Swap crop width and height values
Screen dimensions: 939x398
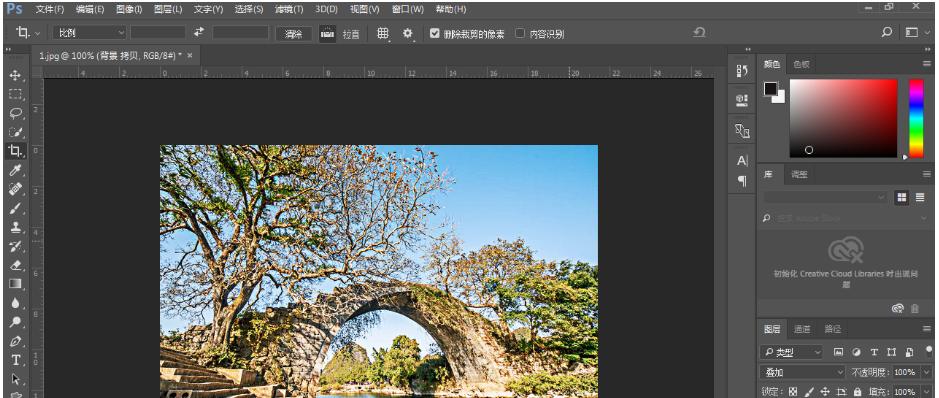click(199, 33)
